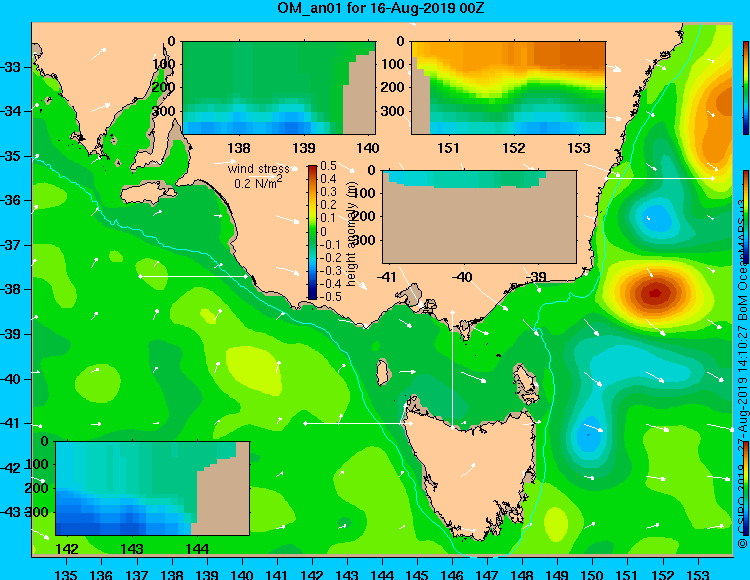Select the 0.5 top tick of color bar
Screen dimensions: 750x580
328,166
